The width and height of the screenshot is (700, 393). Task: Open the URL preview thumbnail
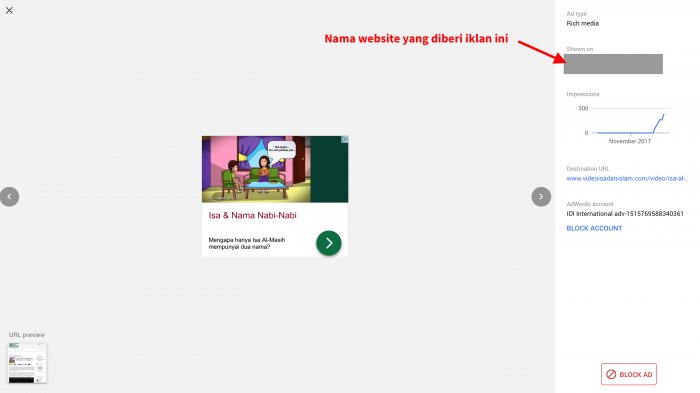[x=27, y=363]
